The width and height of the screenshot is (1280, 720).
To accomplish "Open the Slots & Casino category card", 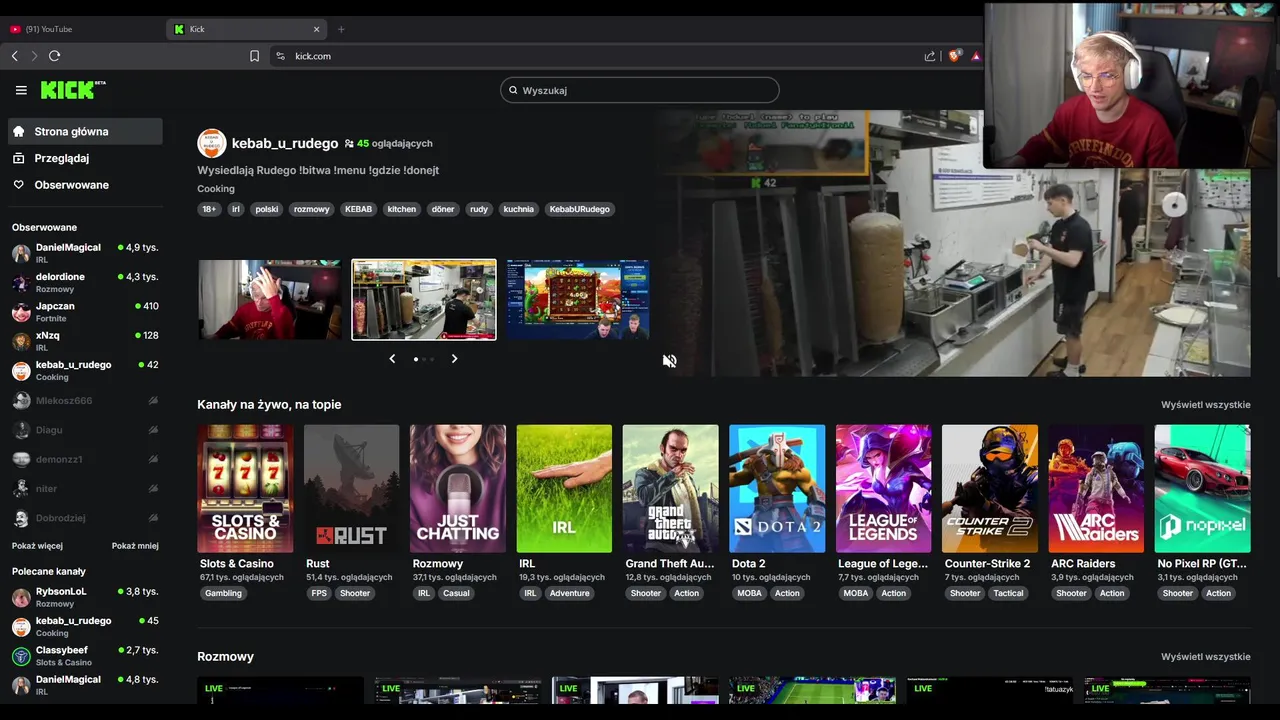I will [245, 489].
